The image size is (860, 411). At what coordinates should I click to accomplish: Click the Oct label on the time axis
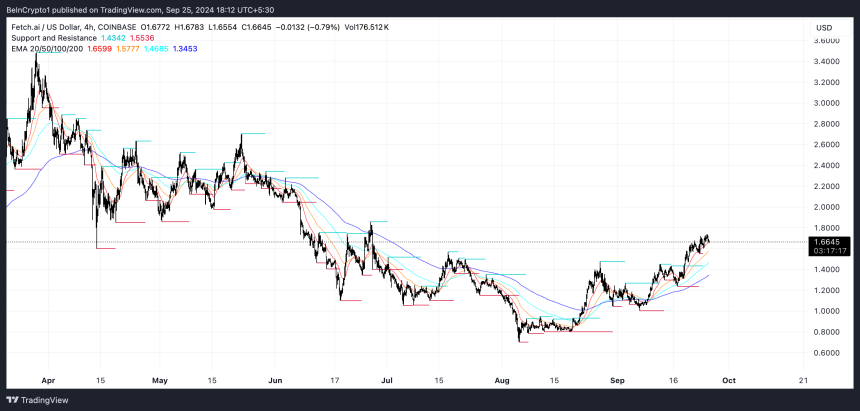tap(728, 380)
